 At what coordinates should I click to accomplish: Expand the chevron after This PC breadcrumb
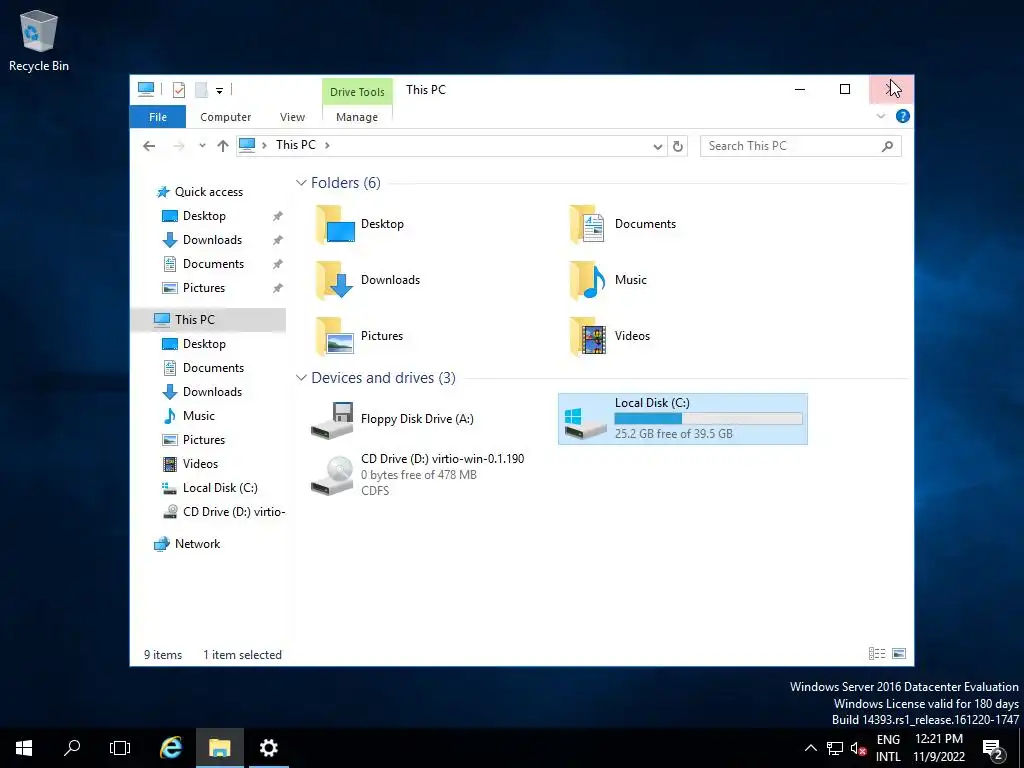(x=327, y=145)
